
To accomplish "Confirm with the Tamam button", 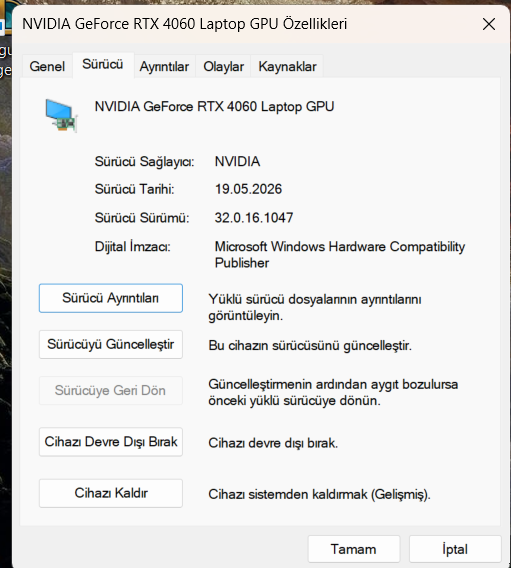I will tap(354, 549).
